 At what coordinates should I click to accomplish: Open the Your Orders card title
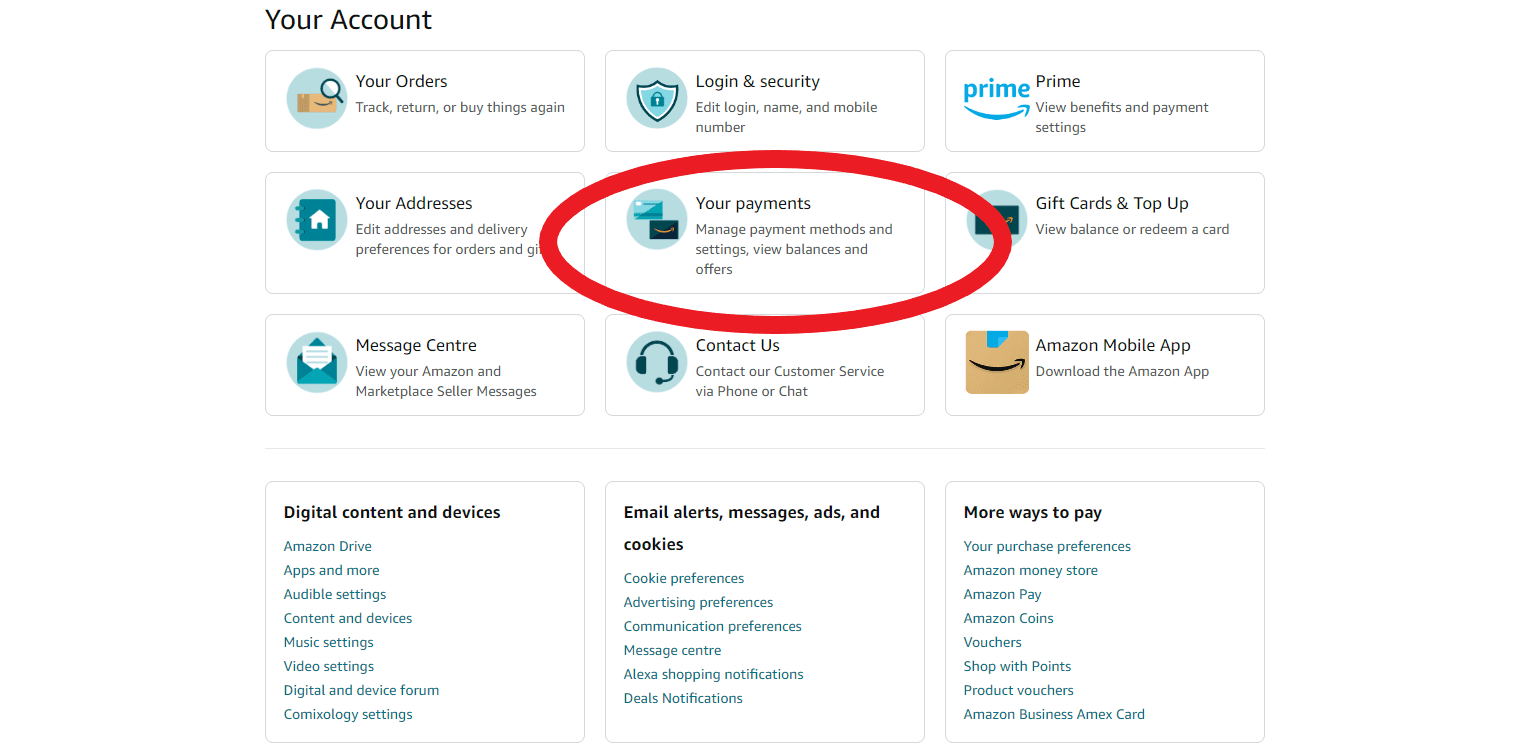(401, 81)
